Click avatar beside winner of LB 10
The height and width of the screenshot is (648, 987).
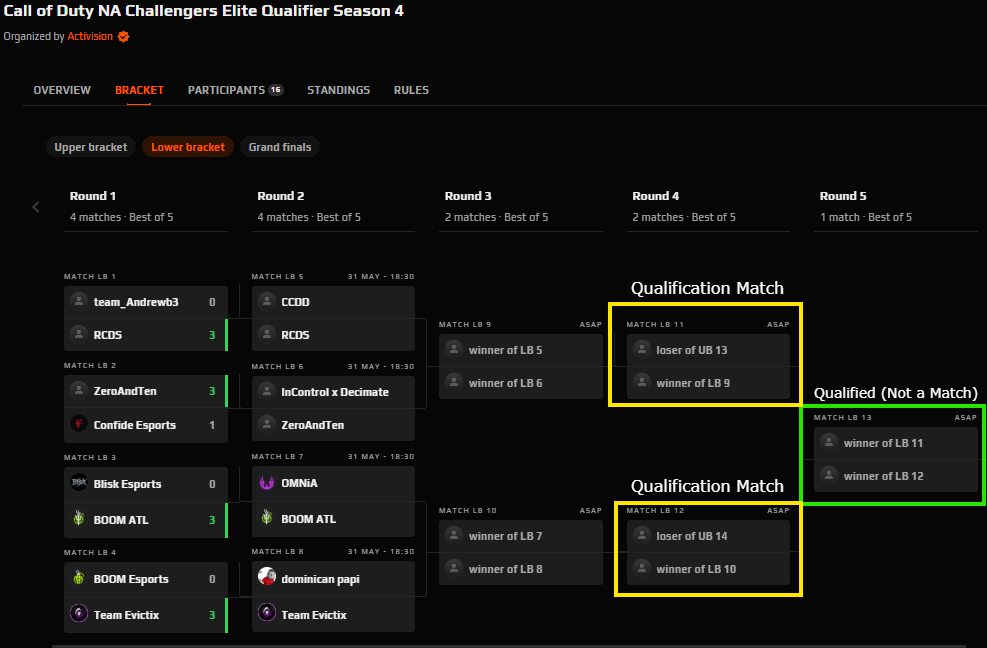click(641, 568)
